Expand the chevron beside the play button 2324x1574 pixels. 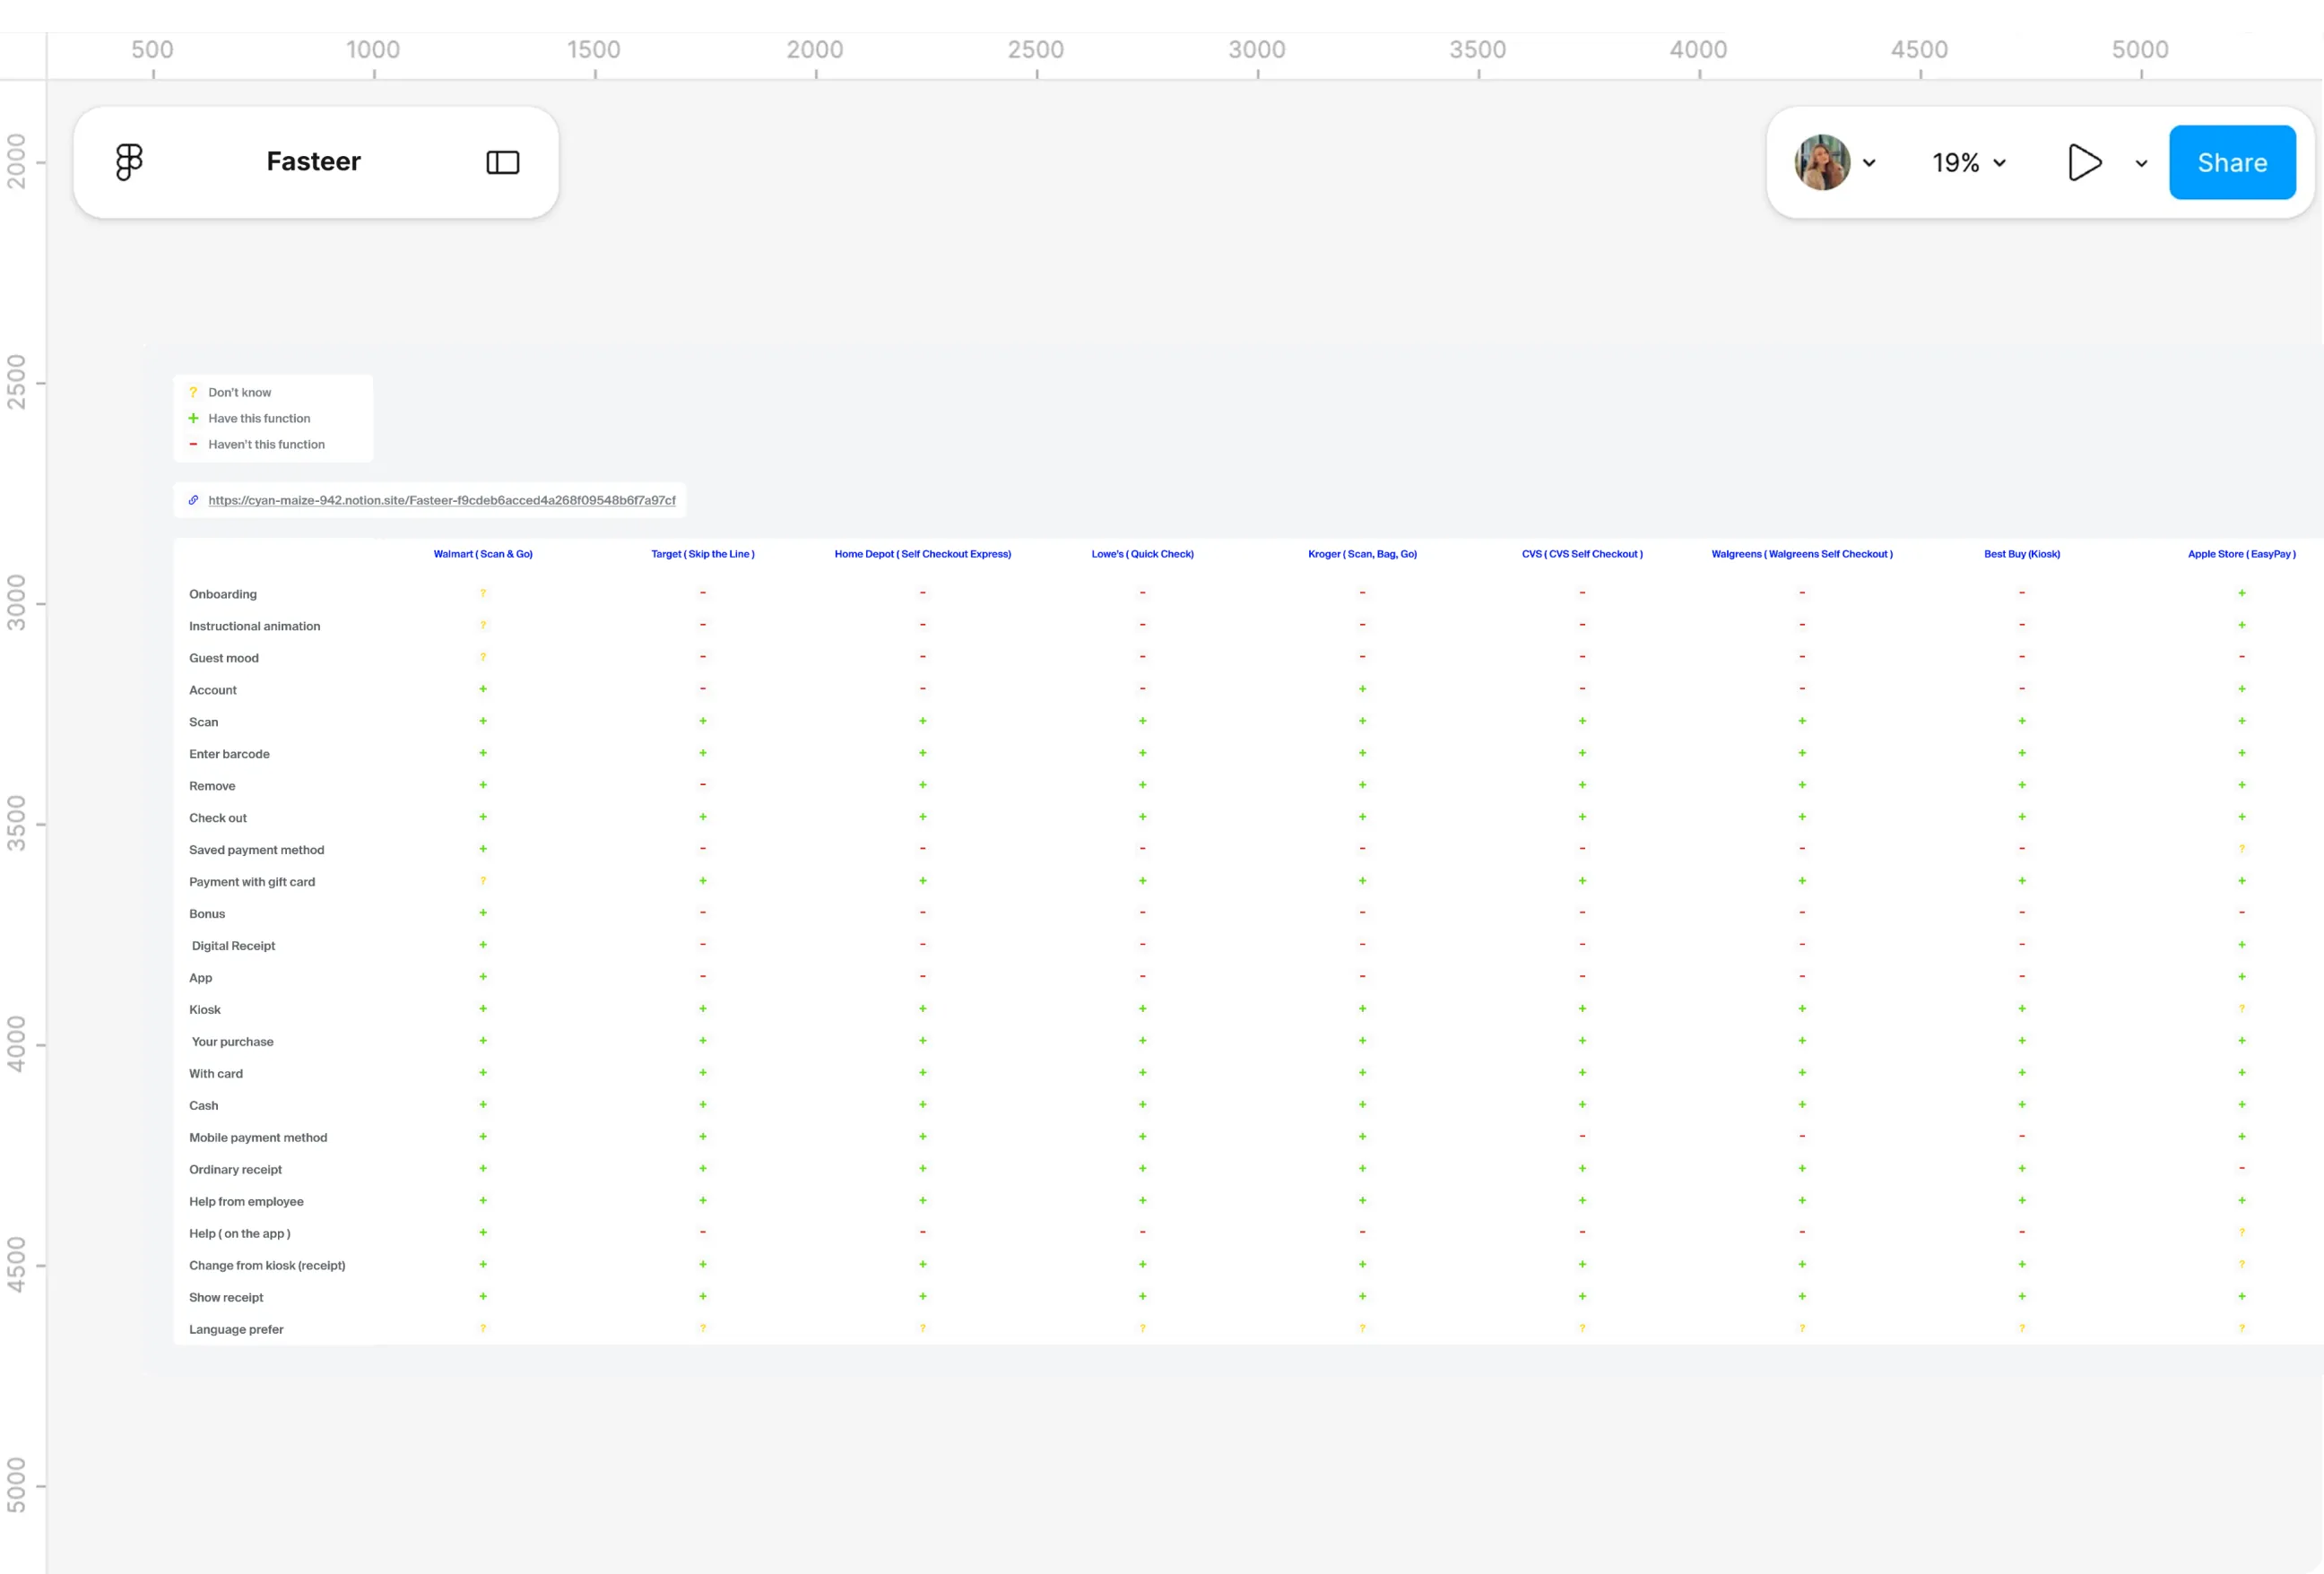click(2141, 163)
